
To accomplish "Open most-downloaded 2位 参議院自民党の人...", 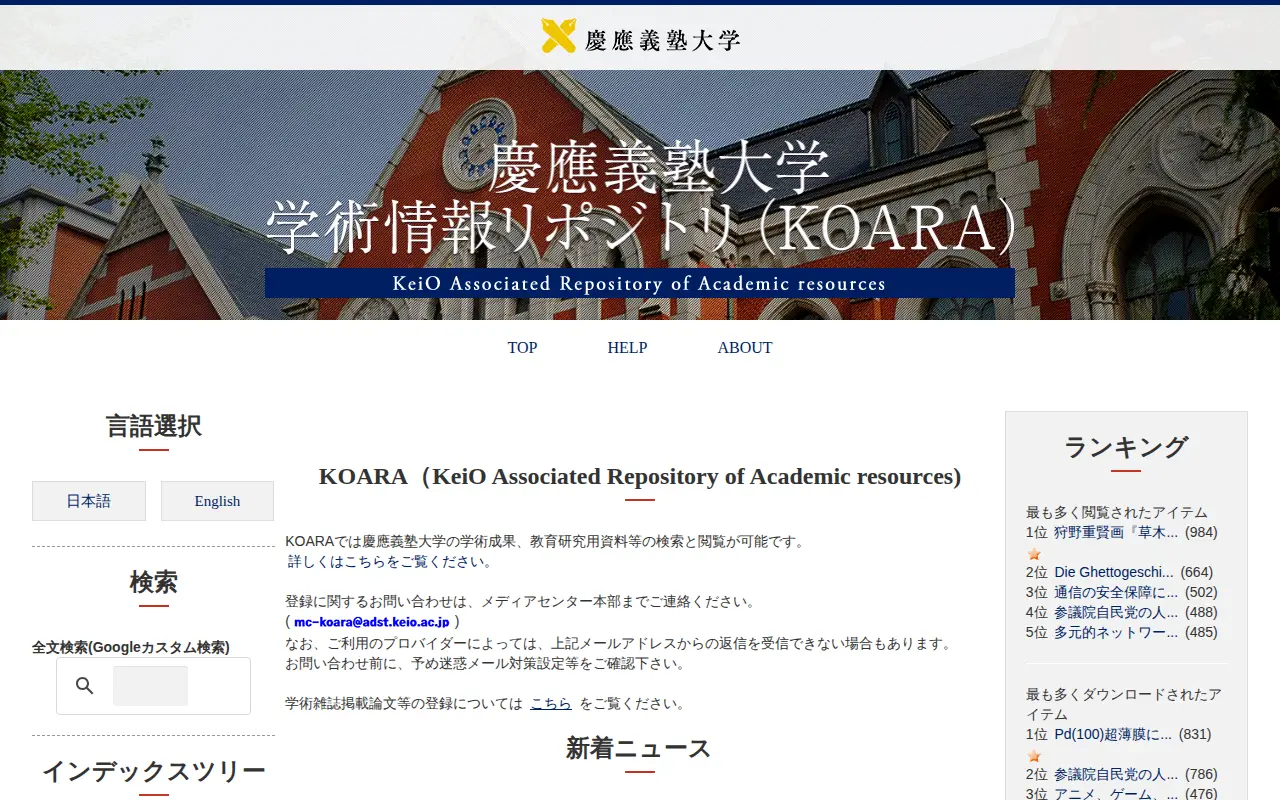I will coord(1116,774).
